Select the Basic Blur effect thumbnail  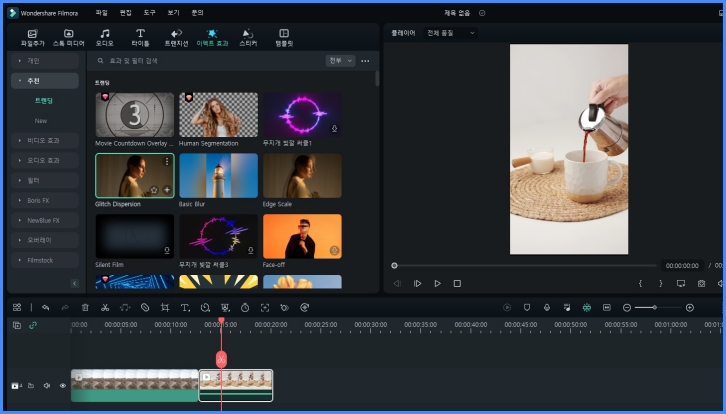pos(219,176)
